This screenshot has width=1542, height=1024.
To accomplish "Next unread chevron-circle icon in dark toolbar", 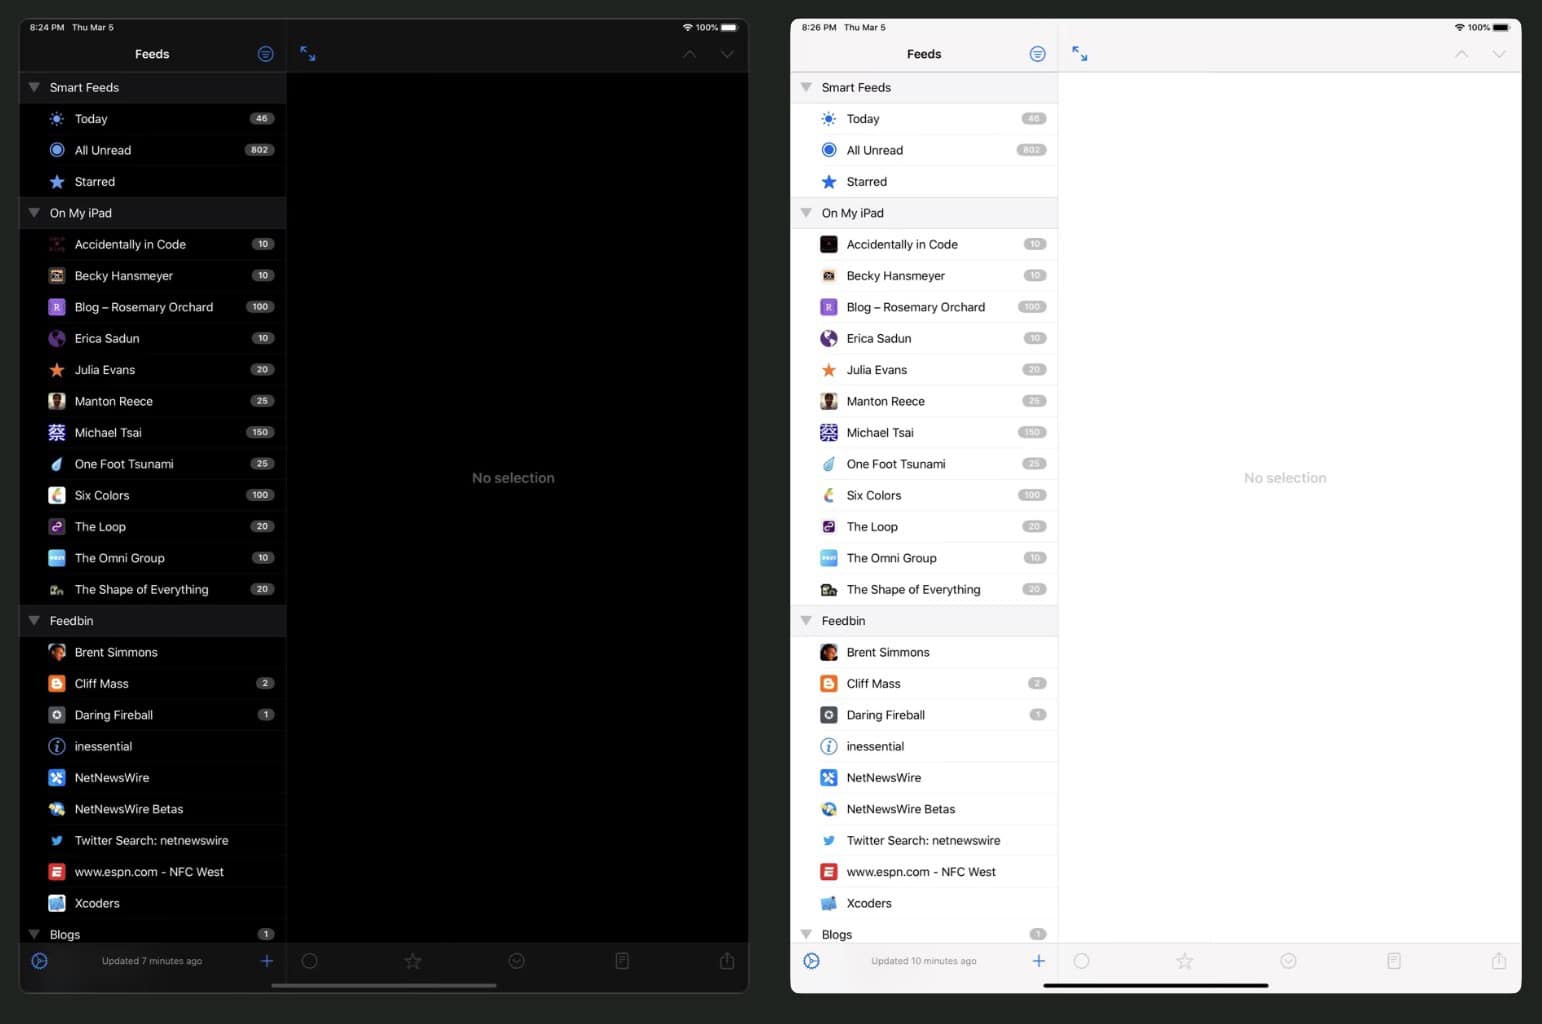I will (x=517, y=961).
